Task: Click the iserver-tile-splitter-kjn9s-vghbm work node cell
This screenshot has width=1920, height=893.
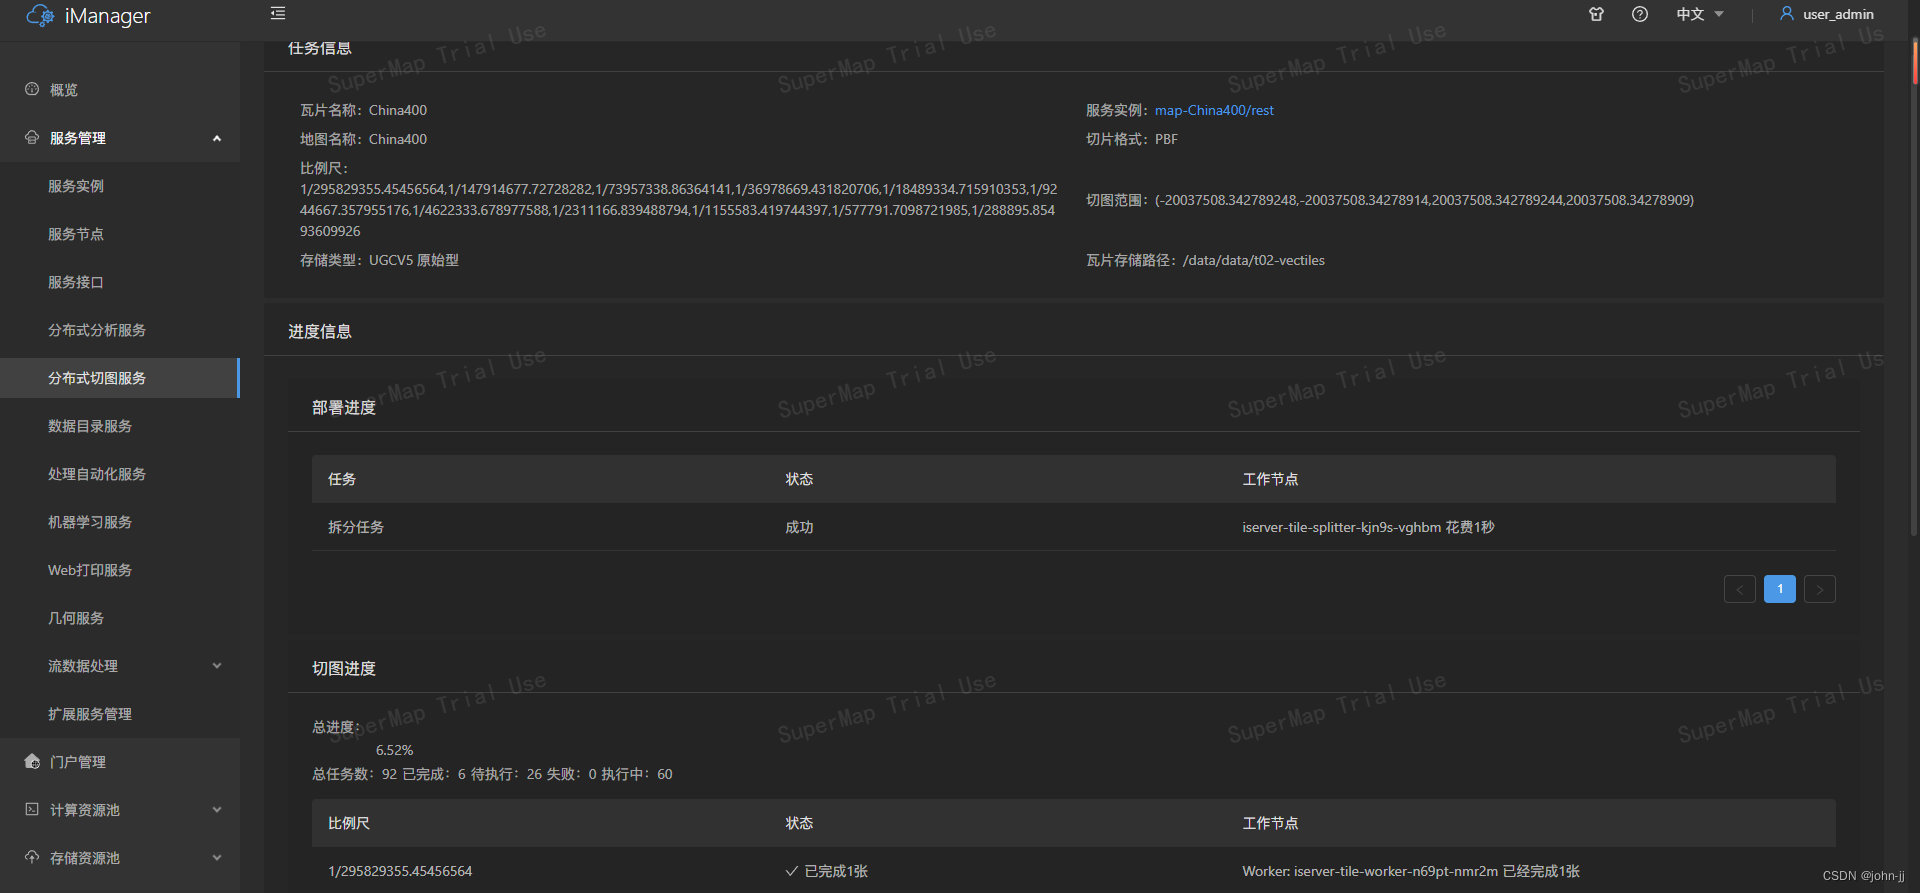Action: tap(1368, 527)
